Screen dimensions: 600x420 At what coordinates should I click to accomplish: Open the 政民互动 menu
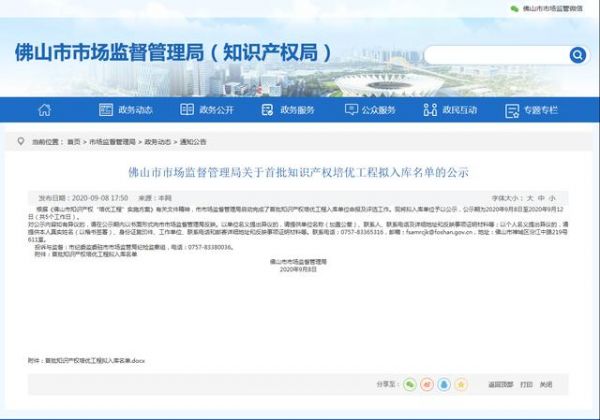(x=460, y=110)
